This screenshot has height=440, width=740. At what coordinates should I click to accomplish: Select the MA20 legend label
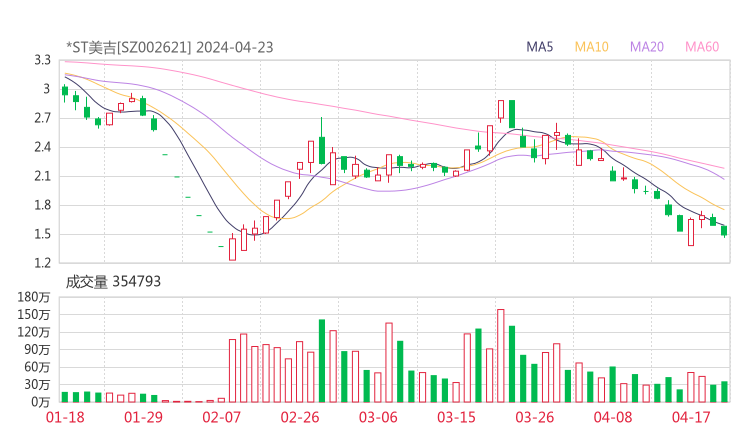(647, 47)
